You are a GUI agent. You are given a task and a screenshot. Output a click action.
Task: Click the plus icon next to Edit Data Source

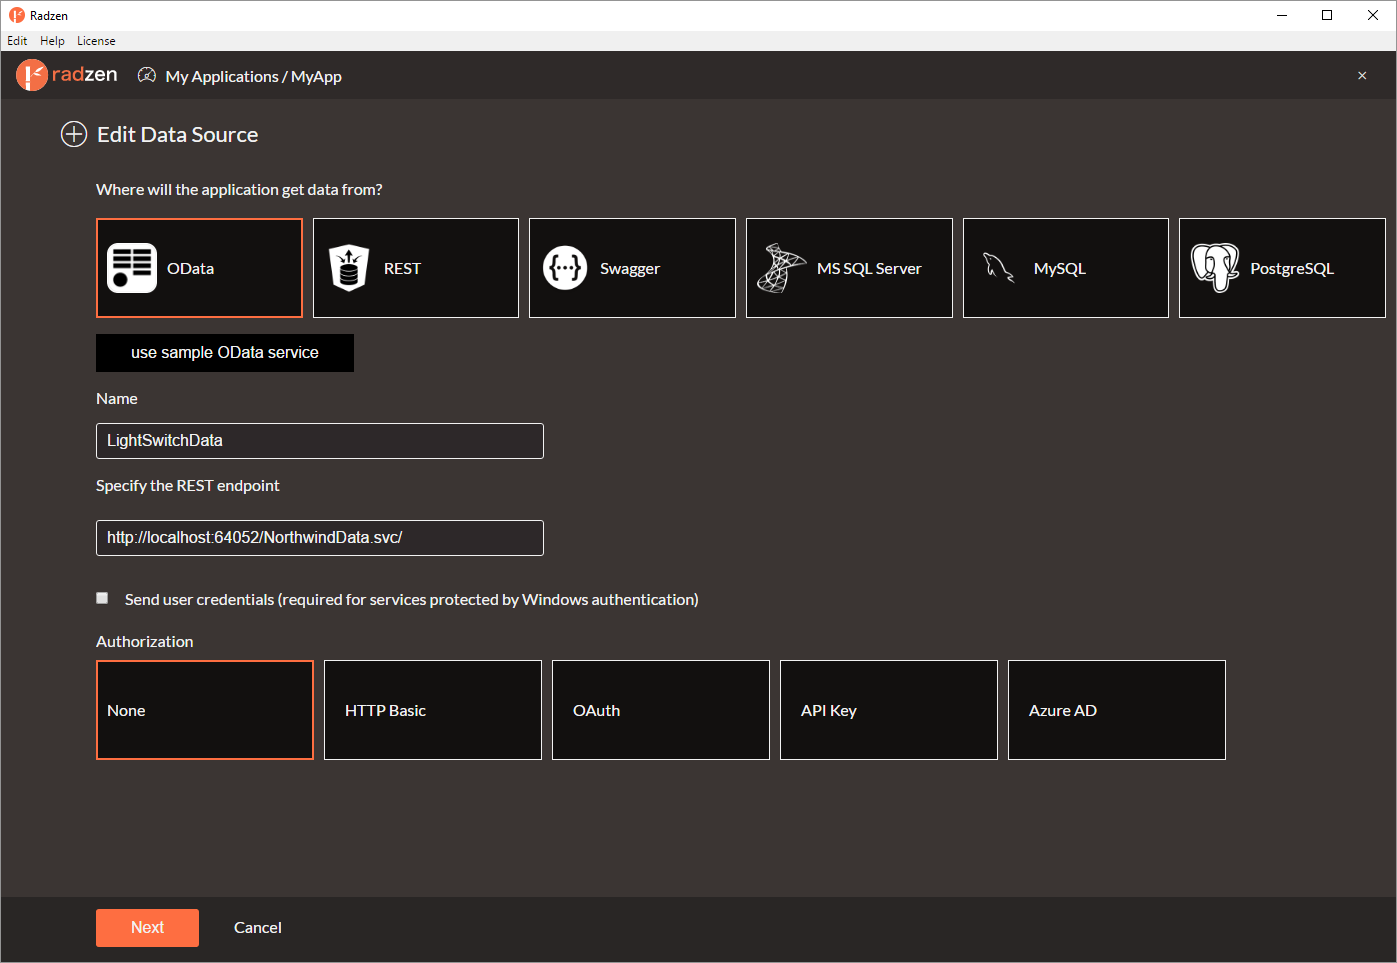click(x=74, y=134)
